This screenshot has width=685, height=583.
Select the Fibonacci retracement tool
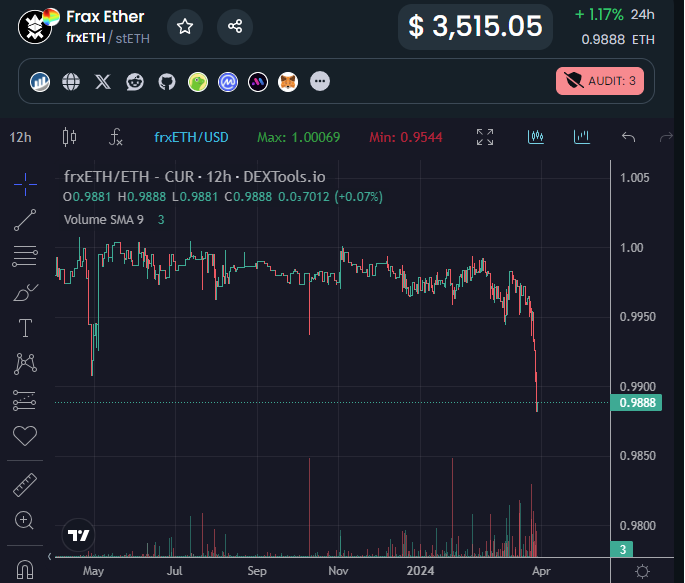[25, 256]
